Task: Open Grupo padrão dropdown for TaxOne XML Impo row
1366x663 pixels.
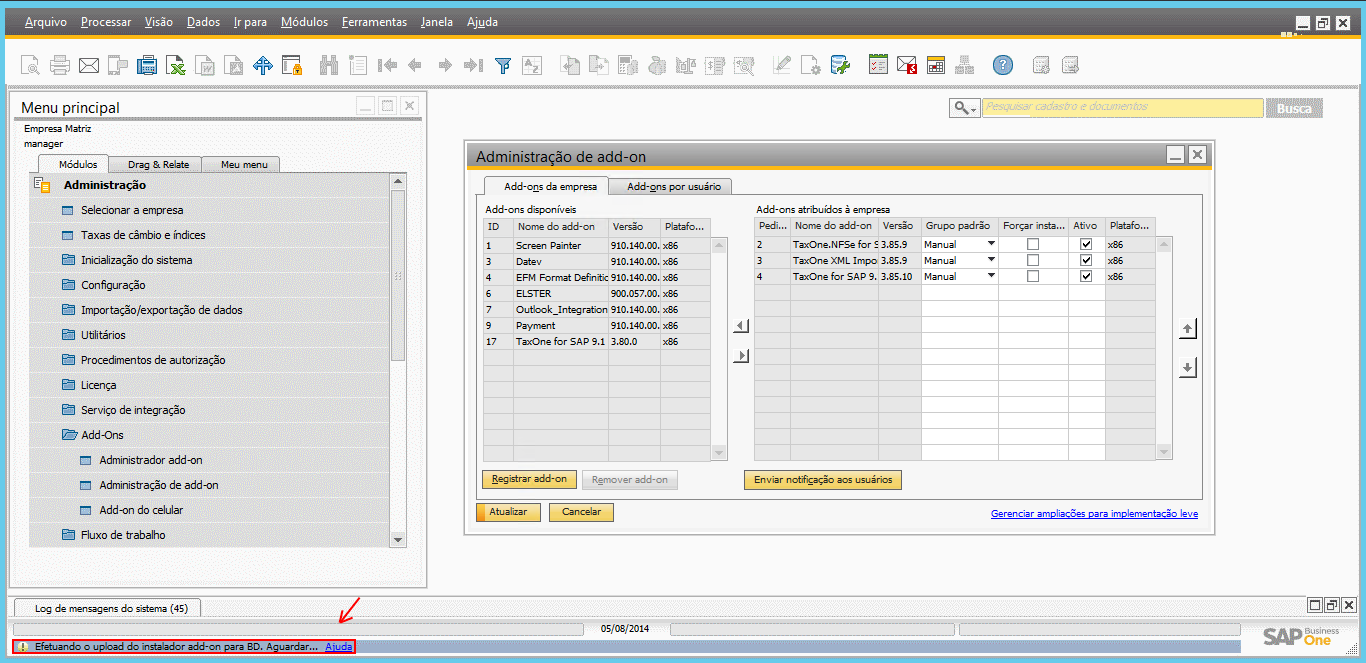Action: tap(991, 261)
